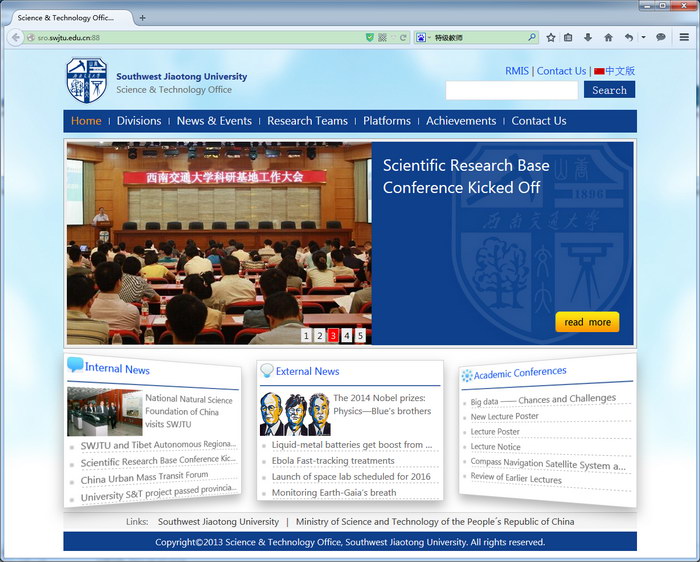Open Launch of space lab scheduled for 2016
Viewport: 700px width, 562px height.
pyautogui.click(x=351, y=477)
